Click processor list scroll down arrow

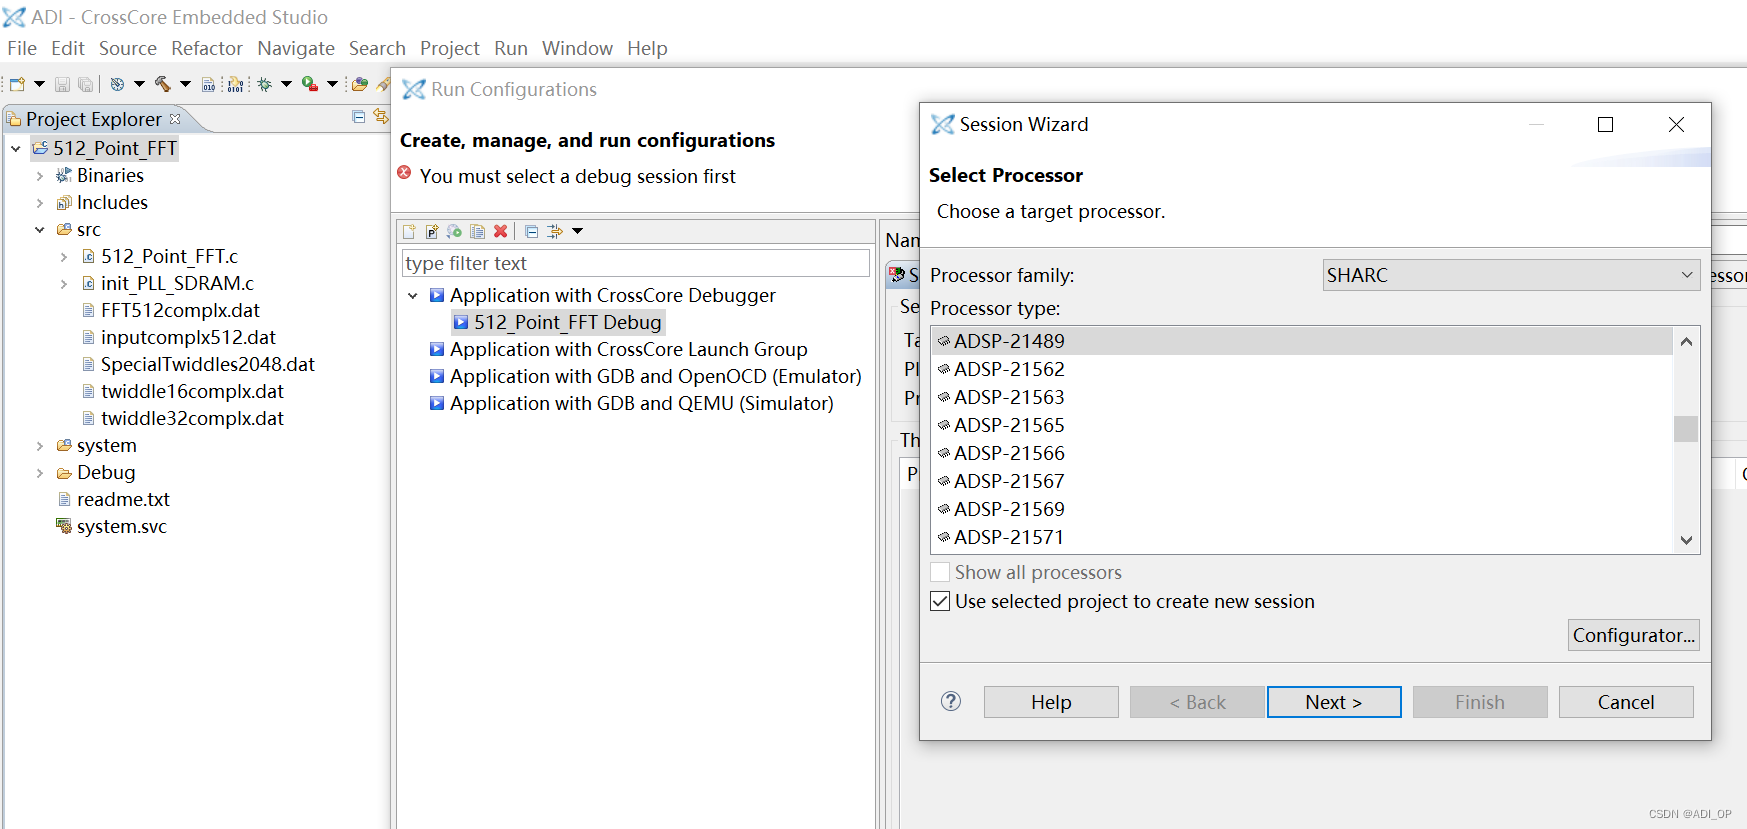(x=1686, y=540)
